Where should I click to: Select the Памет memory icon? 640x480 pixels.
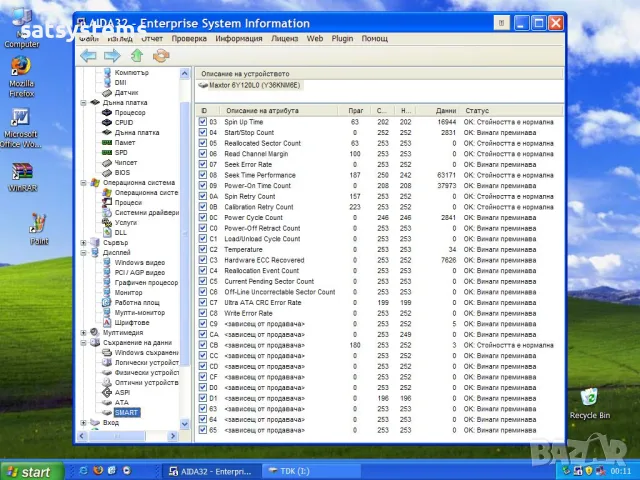click(x=107, y=142)
